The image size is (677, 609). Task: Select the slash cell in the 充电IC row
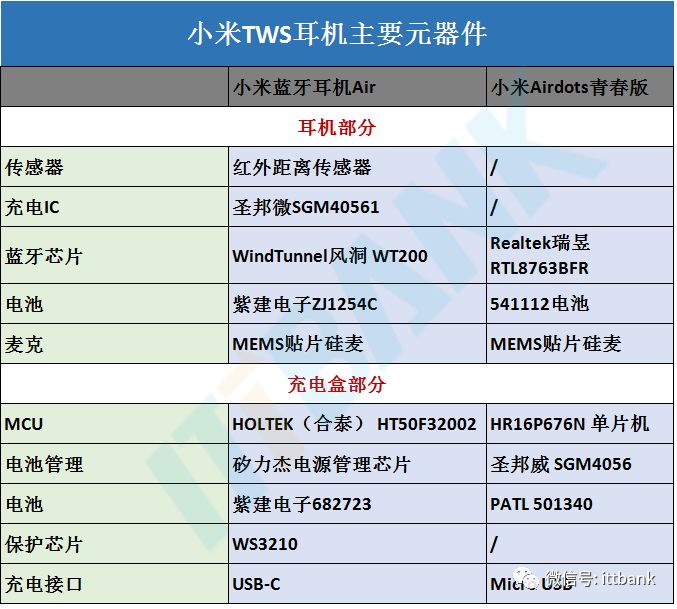579,207
